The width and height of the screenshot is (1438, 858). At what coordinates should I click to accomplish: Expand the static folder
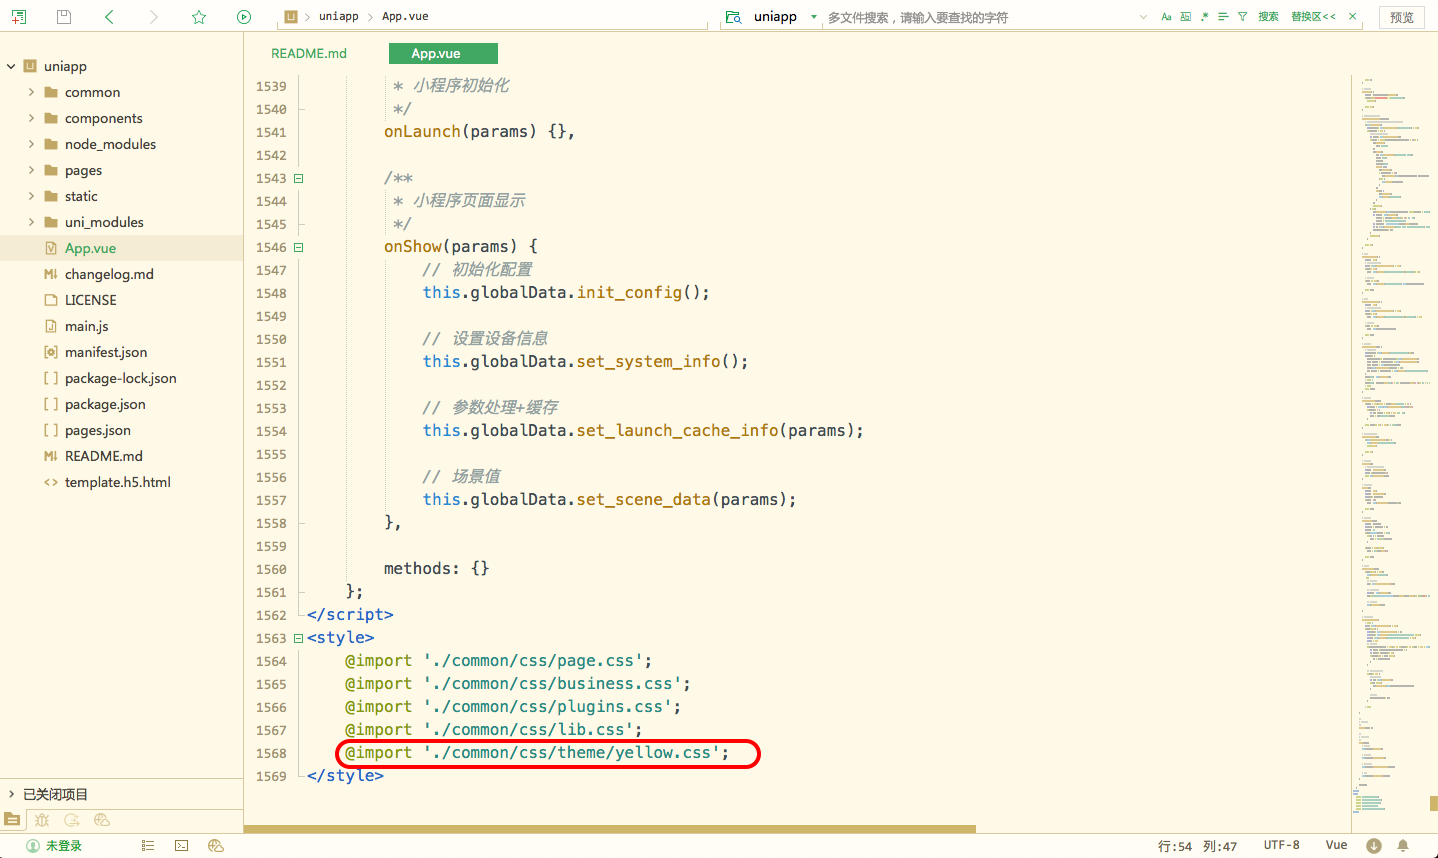[31, 196]
